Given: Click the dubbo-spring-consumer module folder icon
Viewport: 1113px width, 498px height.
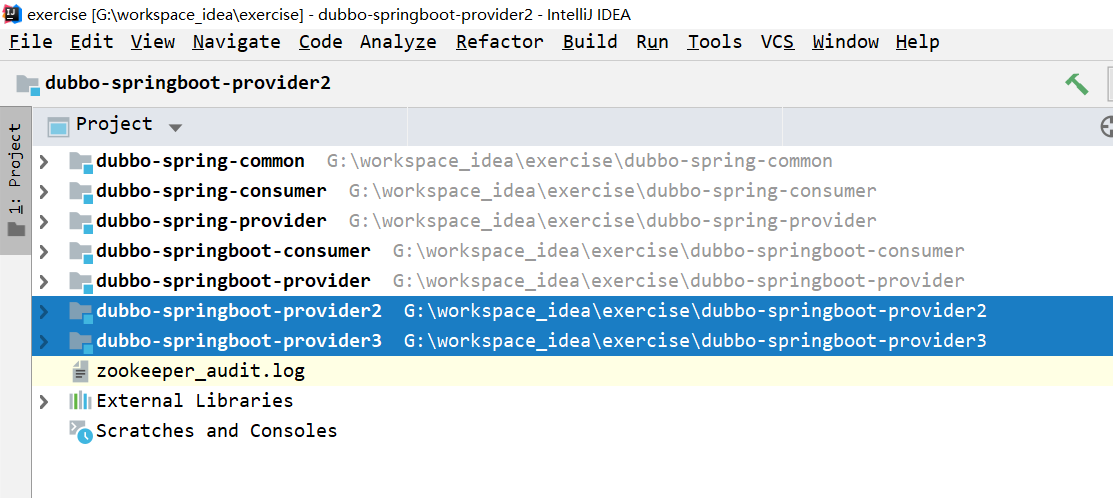Looking at the screenshot, I should point(81,192).
